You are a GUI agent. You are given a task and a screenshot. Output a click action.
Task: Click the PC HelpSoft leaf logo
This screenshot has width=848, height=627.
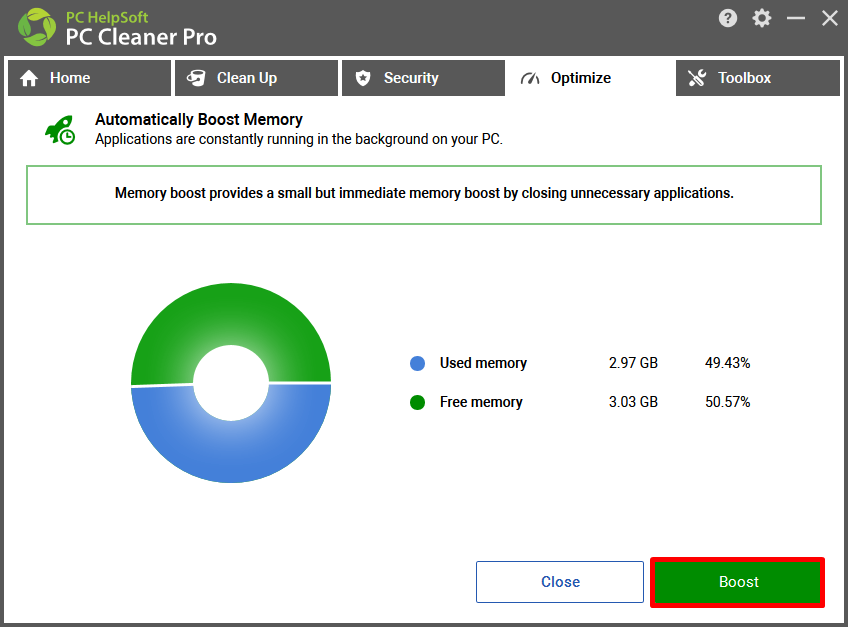click(37, 27)
